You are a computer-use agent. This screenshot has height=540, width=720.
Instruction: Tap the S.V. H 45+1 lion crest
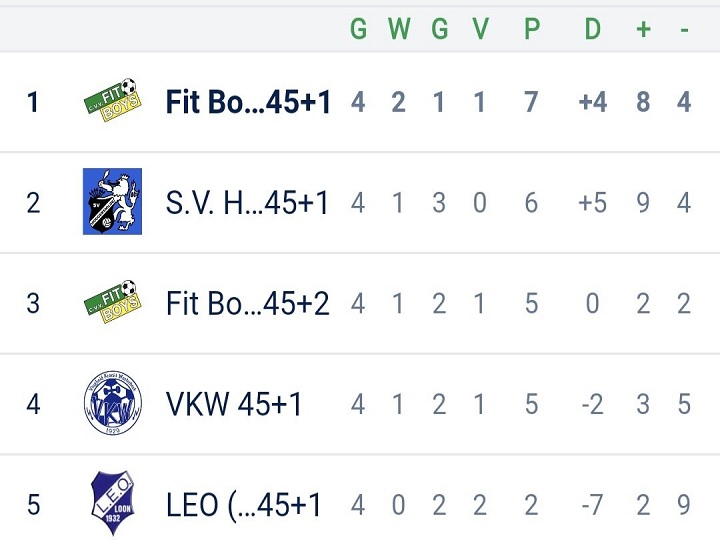112,201
